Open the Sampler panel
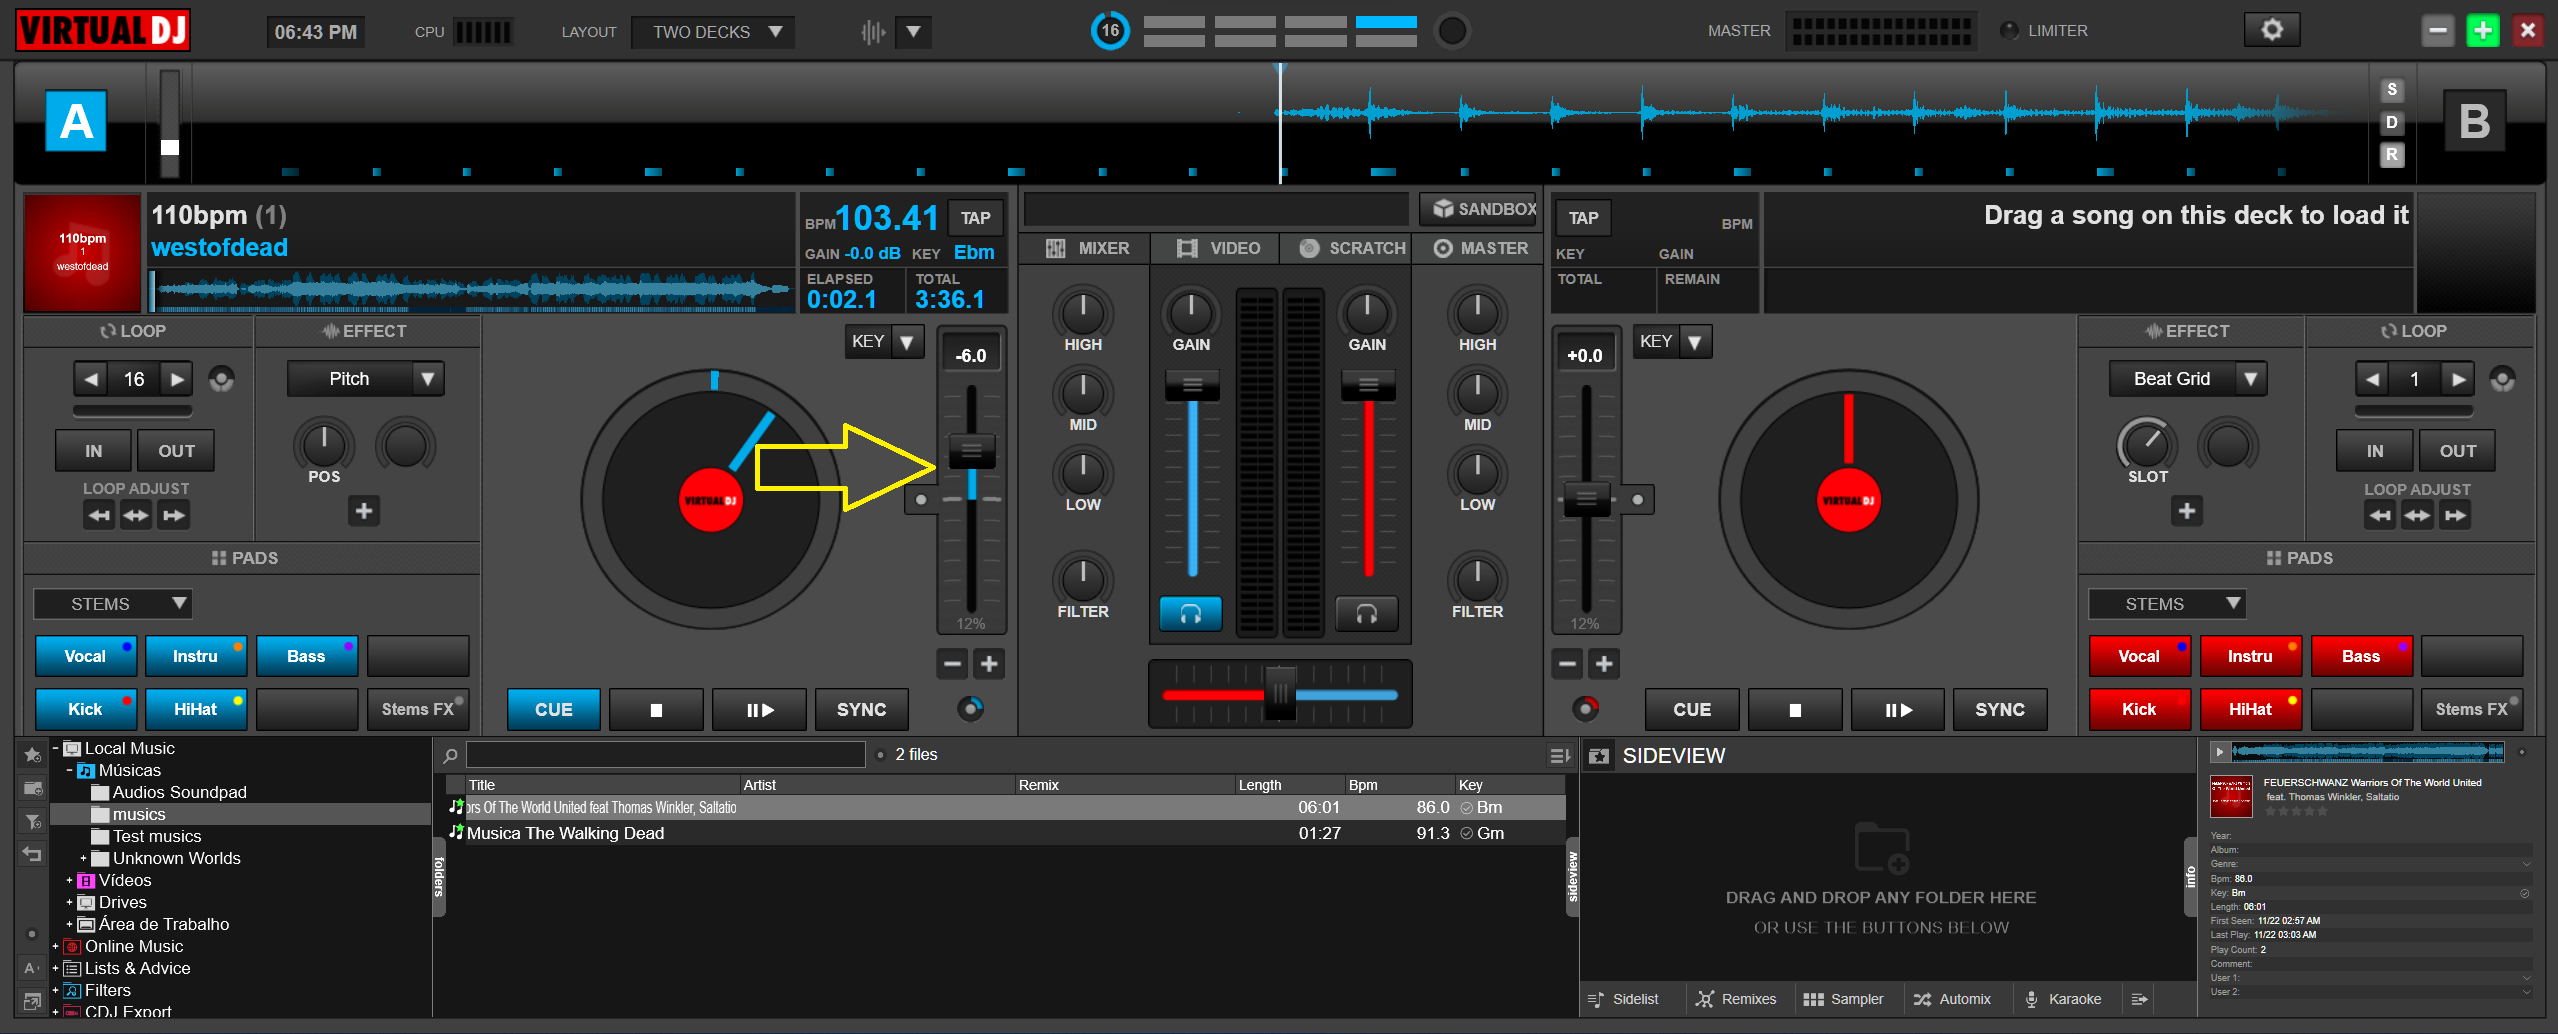This screenshot has width=2558, height=1034. (x=1843, y=999)
